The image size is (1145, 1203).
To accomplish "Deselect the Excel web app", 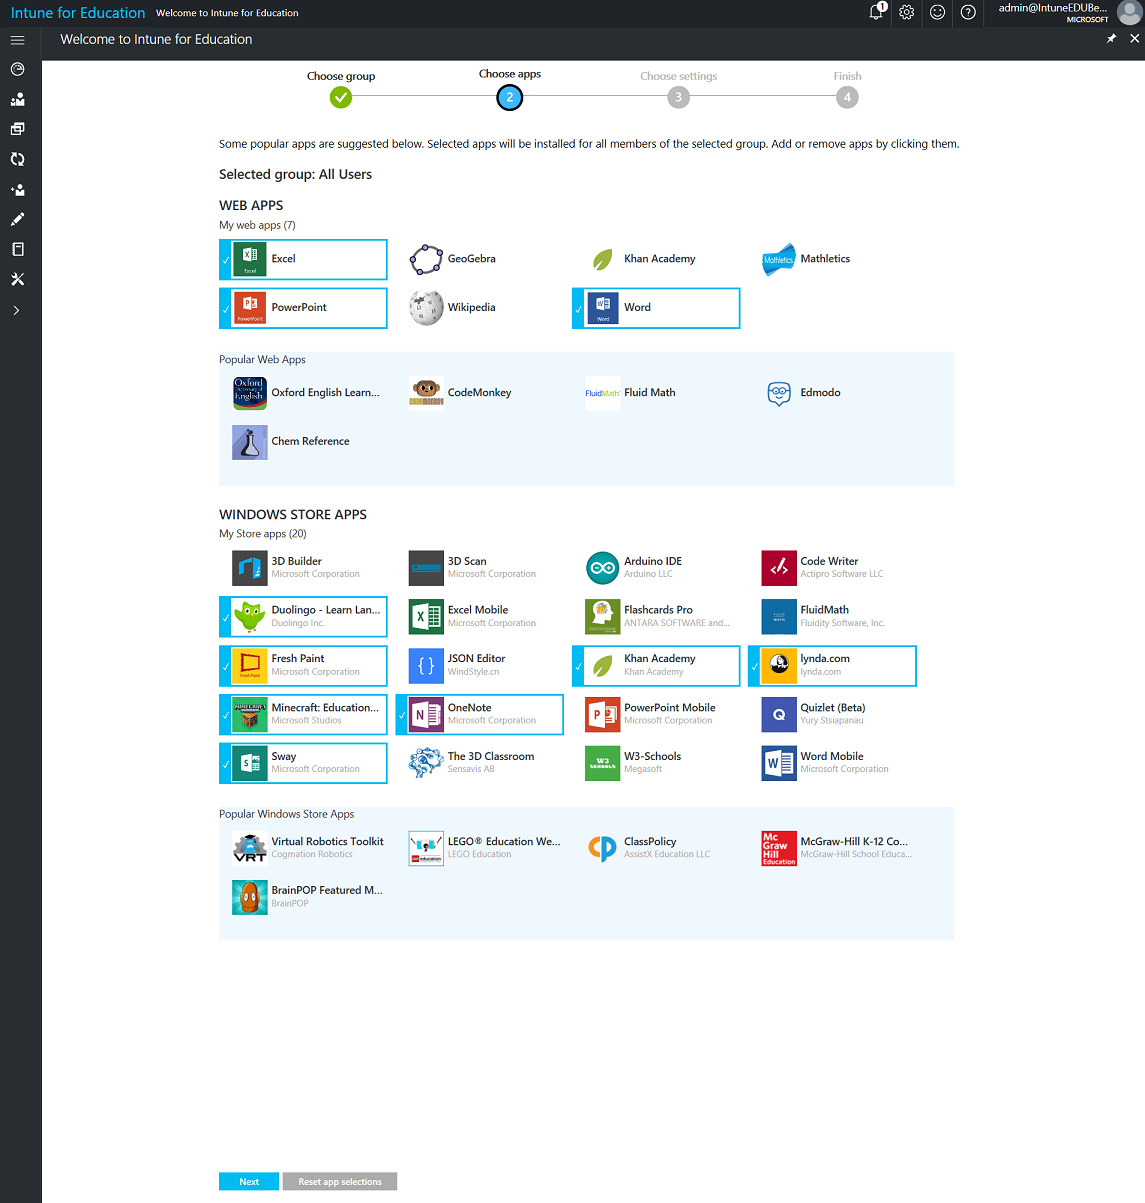I will [303, 259].
